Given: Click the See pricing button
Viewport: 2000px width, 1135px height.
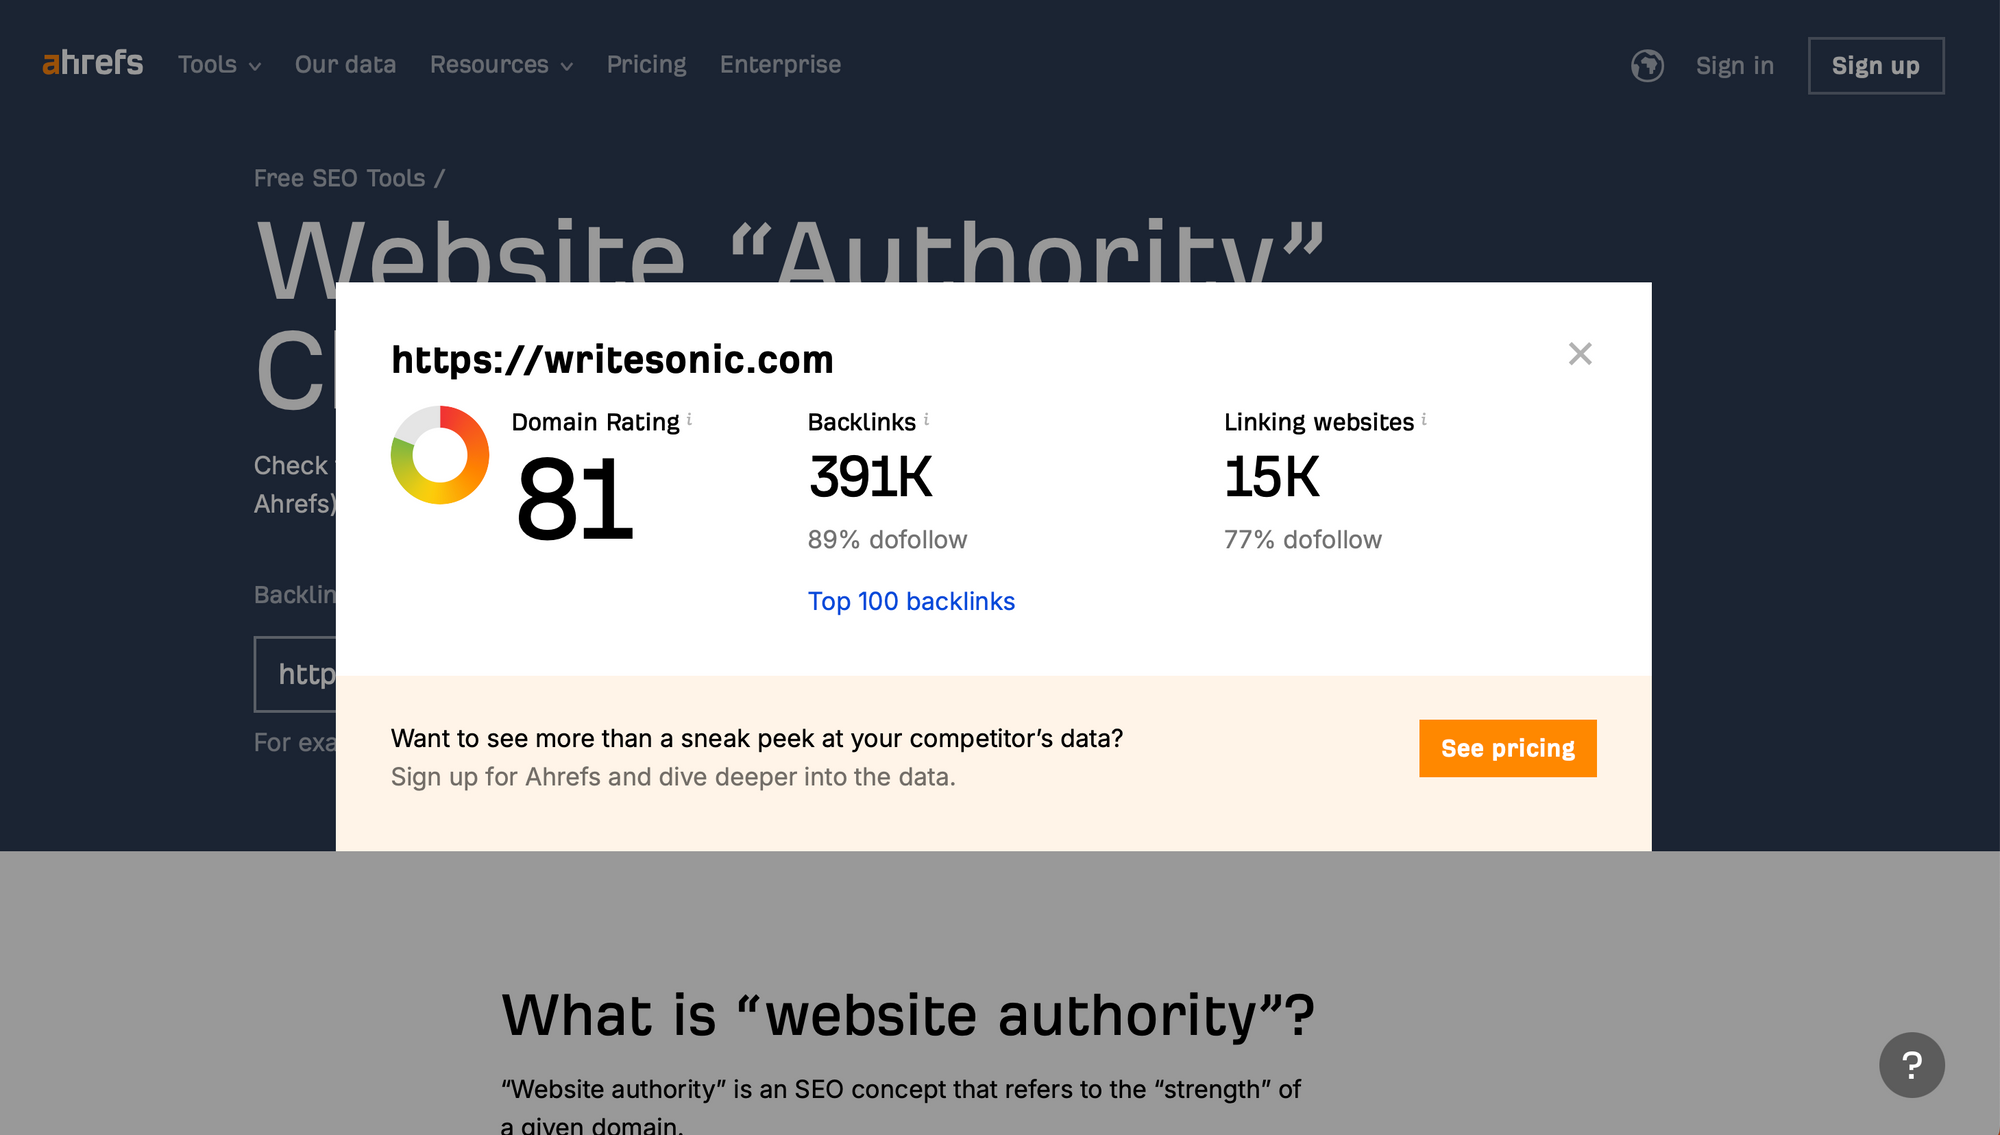Looking at the screenshot, I should [1508, 748].
